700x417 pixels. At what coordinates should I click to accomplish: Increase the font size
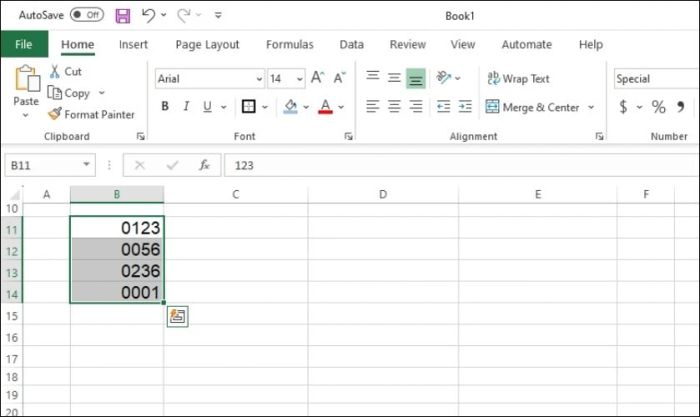tap(317, 78)
